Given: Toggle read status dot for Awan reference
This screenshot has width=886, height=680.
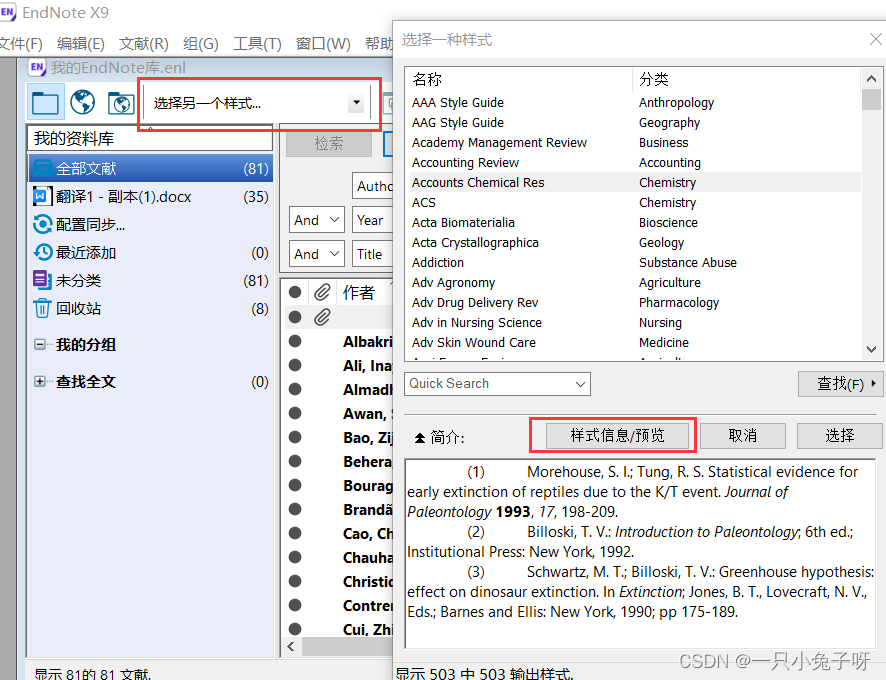Looking at the screenshot, I should pyautogui.click(x=294, y=413).
